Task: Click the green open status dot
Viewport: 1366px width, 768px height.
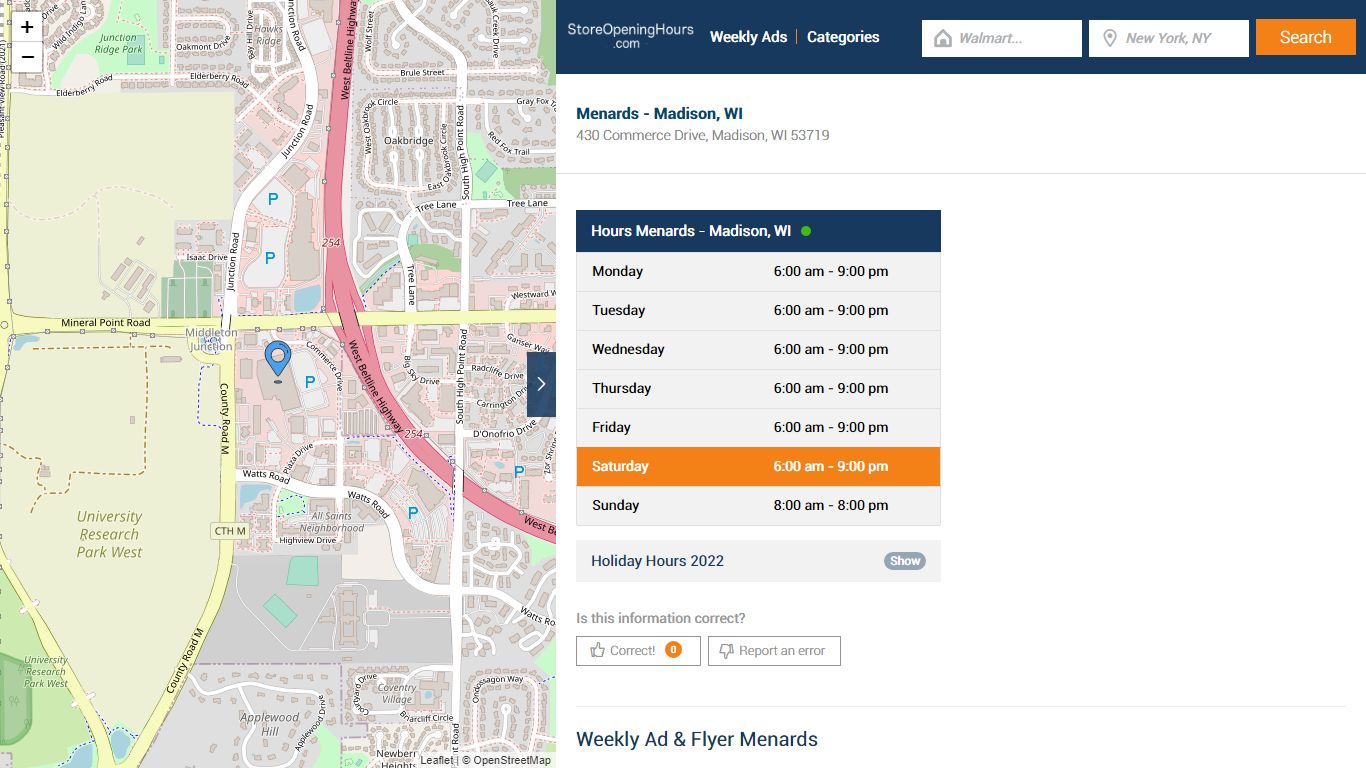Action: tap(806, 231)
